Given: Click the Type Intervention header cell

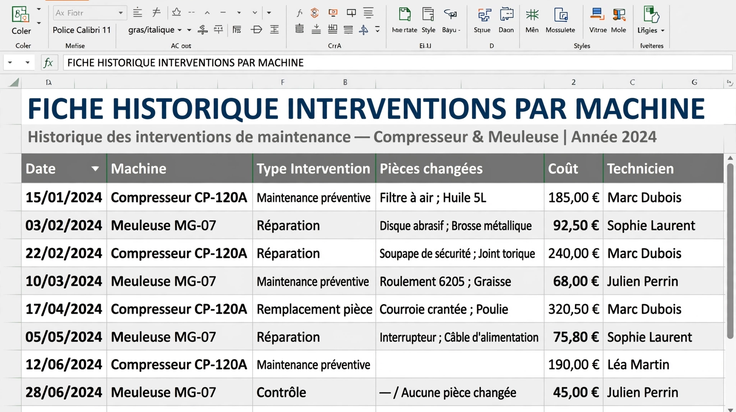Looking at the screenshot, I should pyautogui.click(x=314, y=168).
